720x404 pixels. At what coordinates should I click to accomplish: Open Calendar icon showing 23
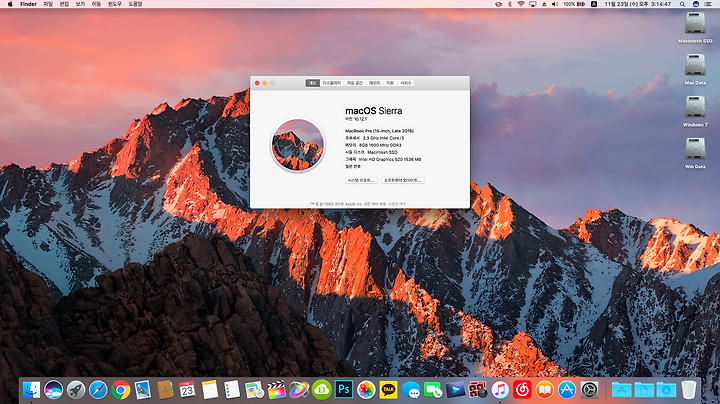pos(187,390)
